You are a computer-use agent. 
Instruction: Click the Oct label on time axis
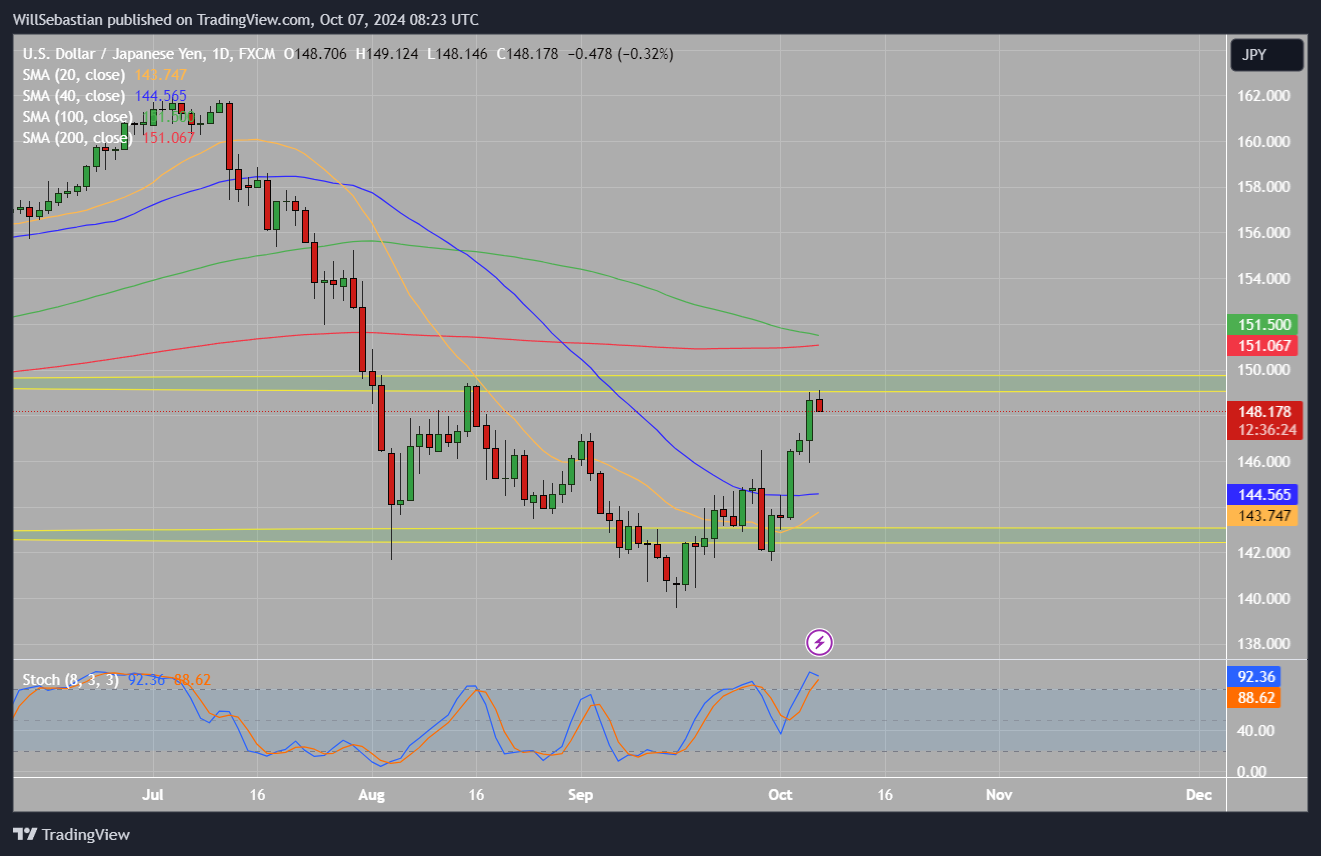(x=780, y=795)
